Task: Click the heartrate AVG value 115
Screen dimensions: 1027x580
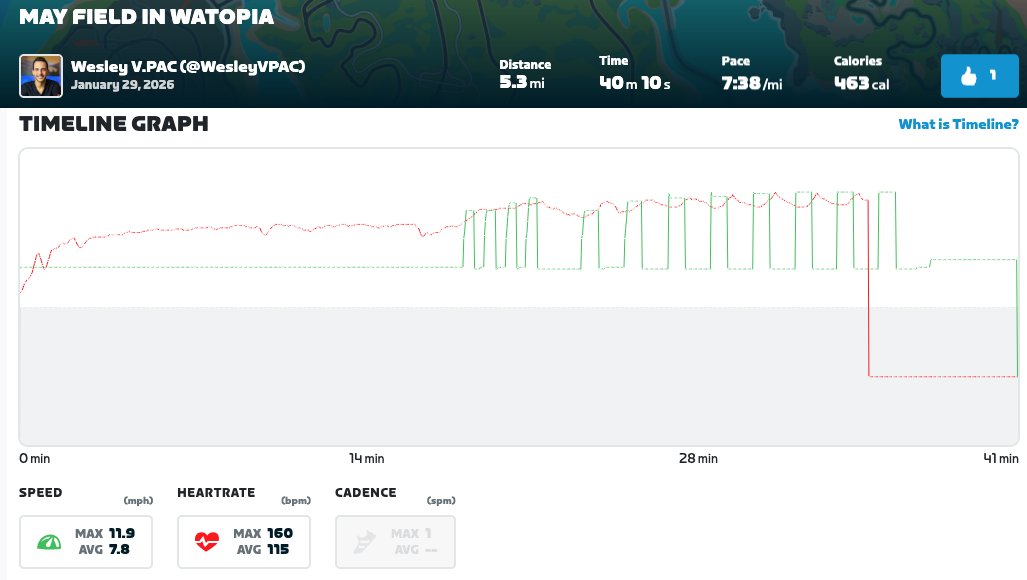Action: [x=278, y=549]
